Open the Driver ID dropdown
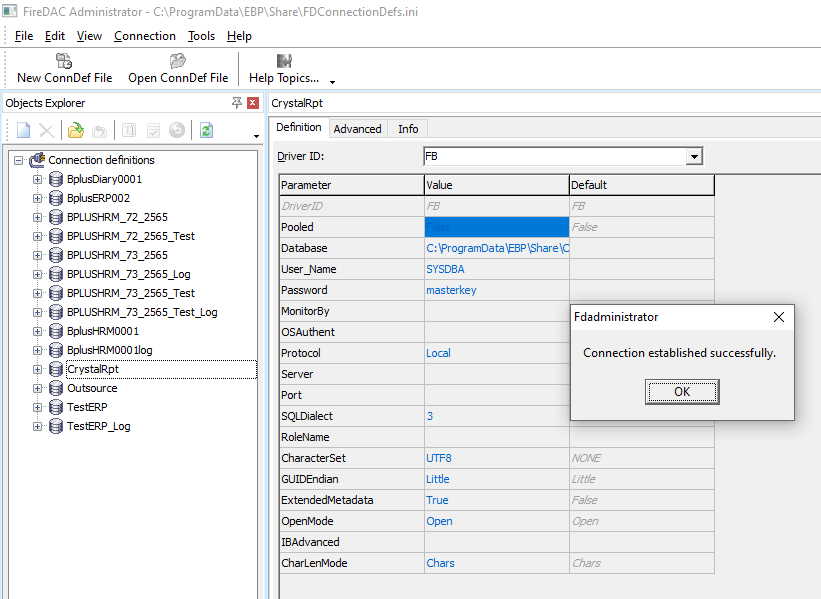The width and height of the screenshot is (821, 599). coord(693,157)
